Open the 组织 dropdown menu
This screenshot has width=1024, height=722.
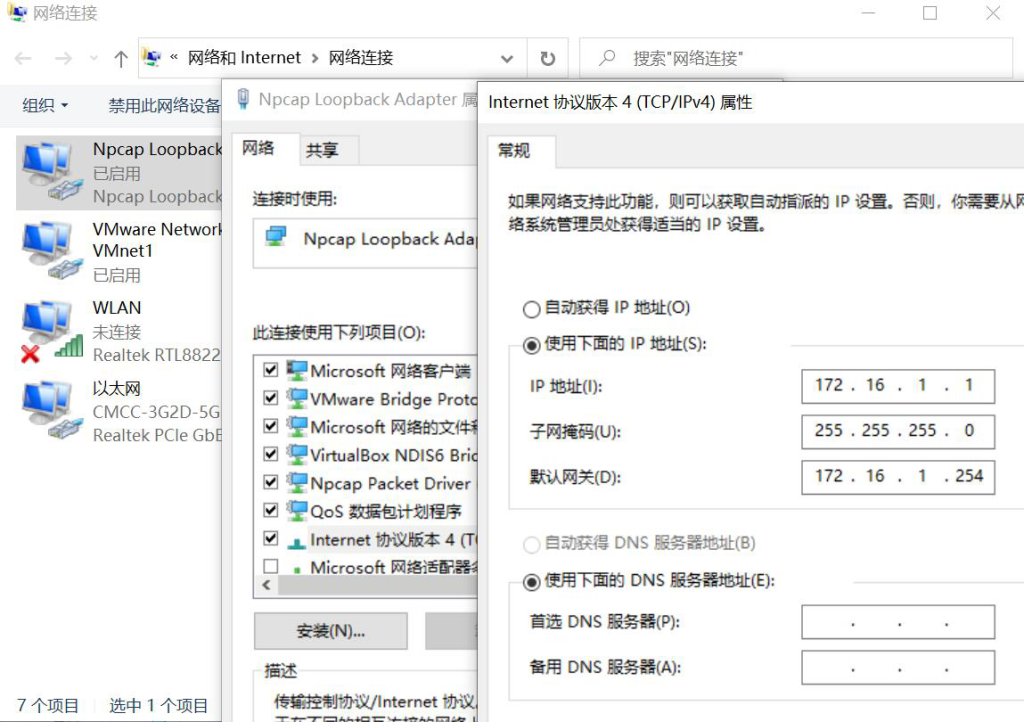click(x=45, y=105)
